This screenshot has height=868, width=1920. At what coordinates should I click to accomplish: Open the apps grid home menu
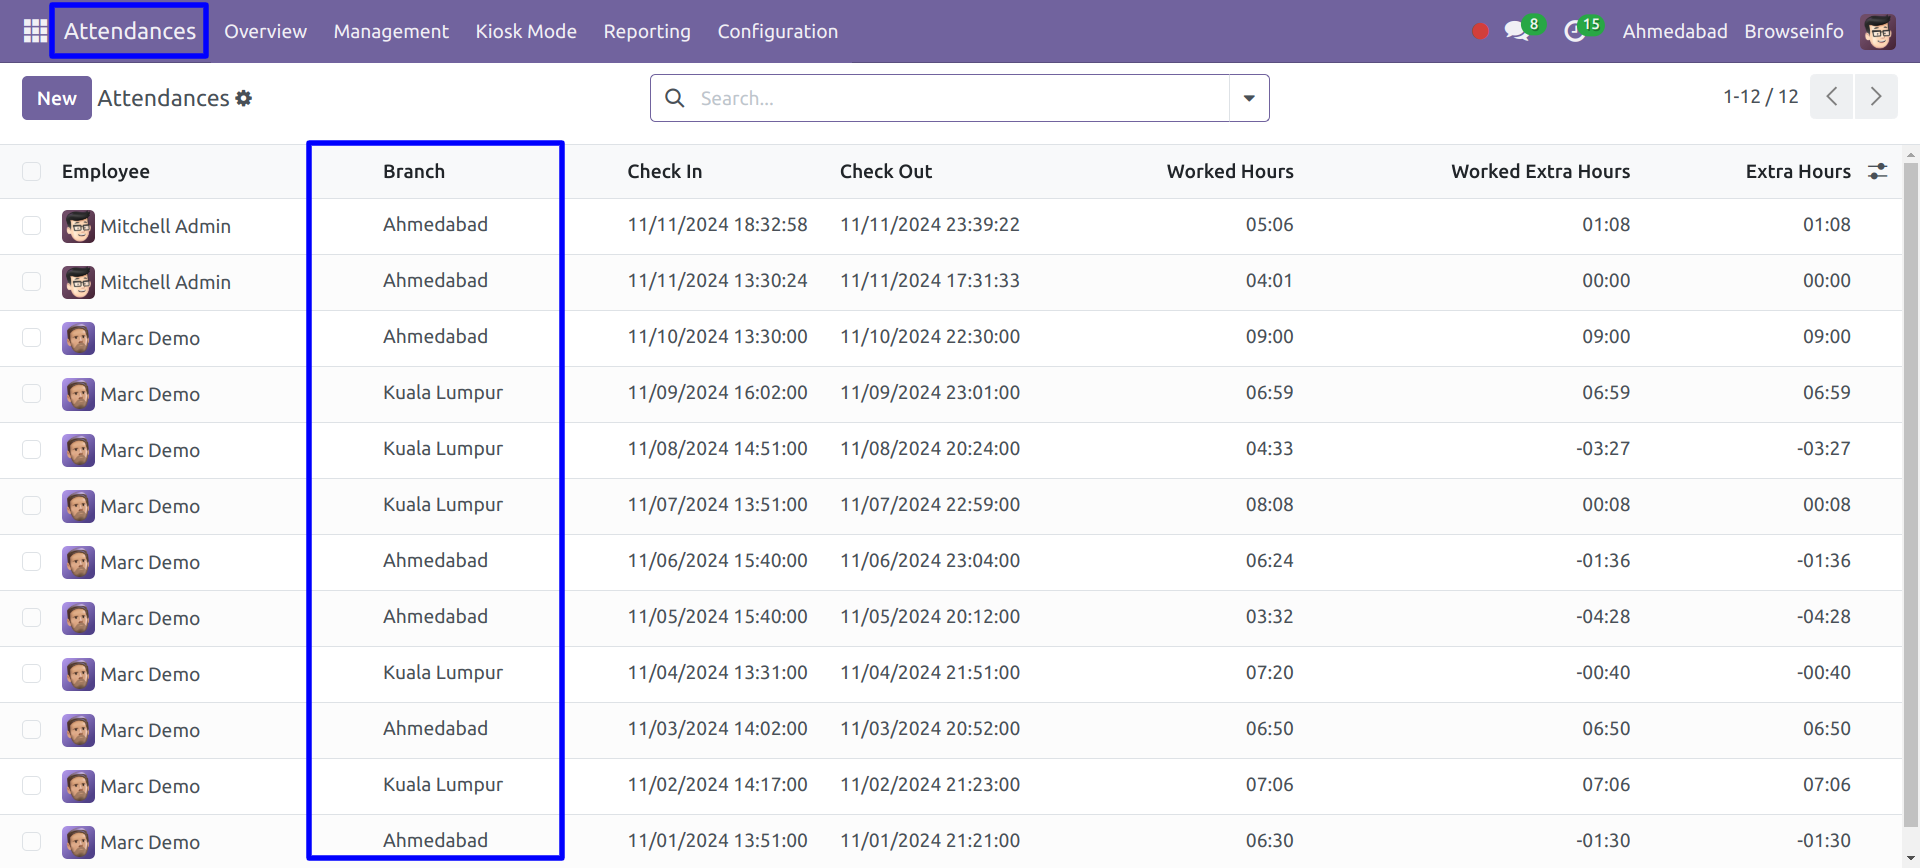[x=35, y=31]
